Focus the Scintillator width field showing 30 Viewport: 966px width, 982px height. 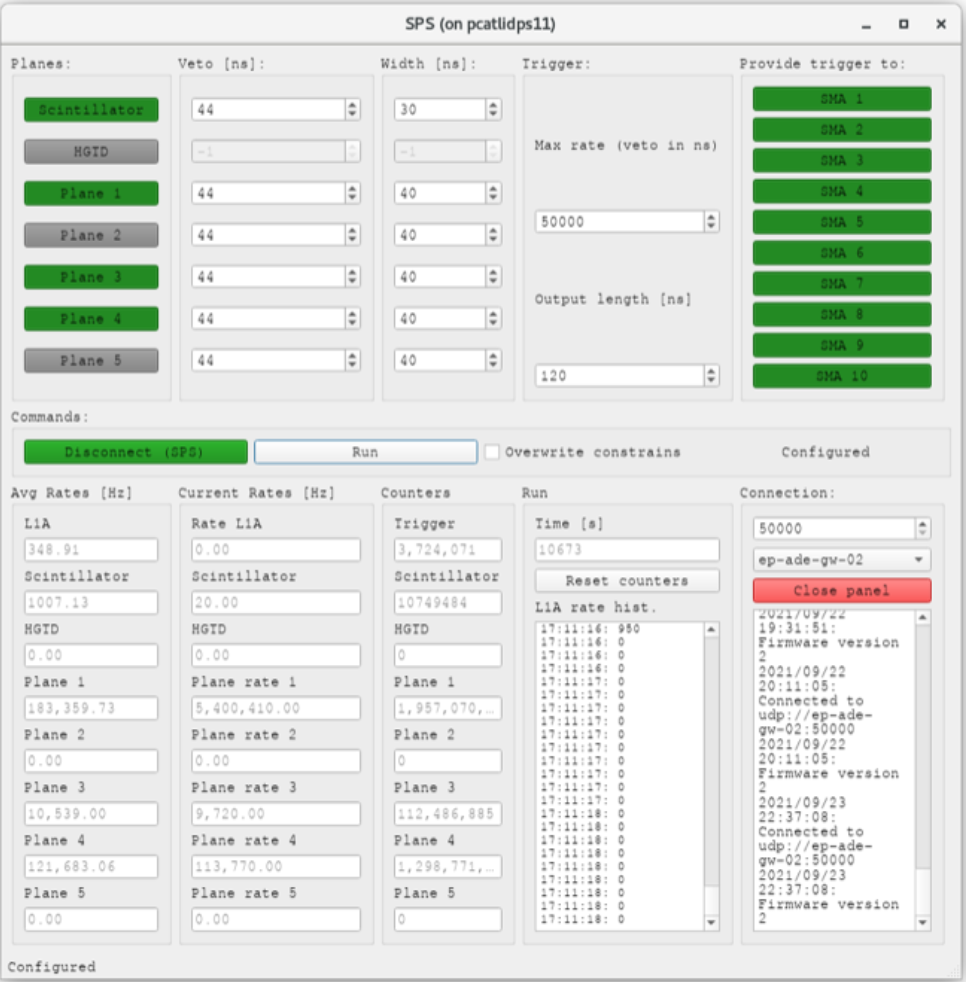point(440,110)
